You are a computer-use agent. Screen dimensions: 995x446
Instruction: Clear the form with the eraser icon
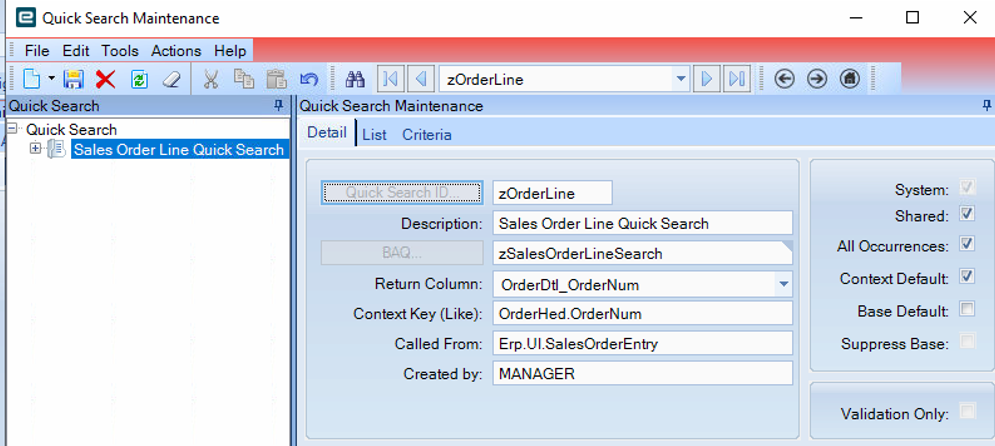[x=171, y=79]
